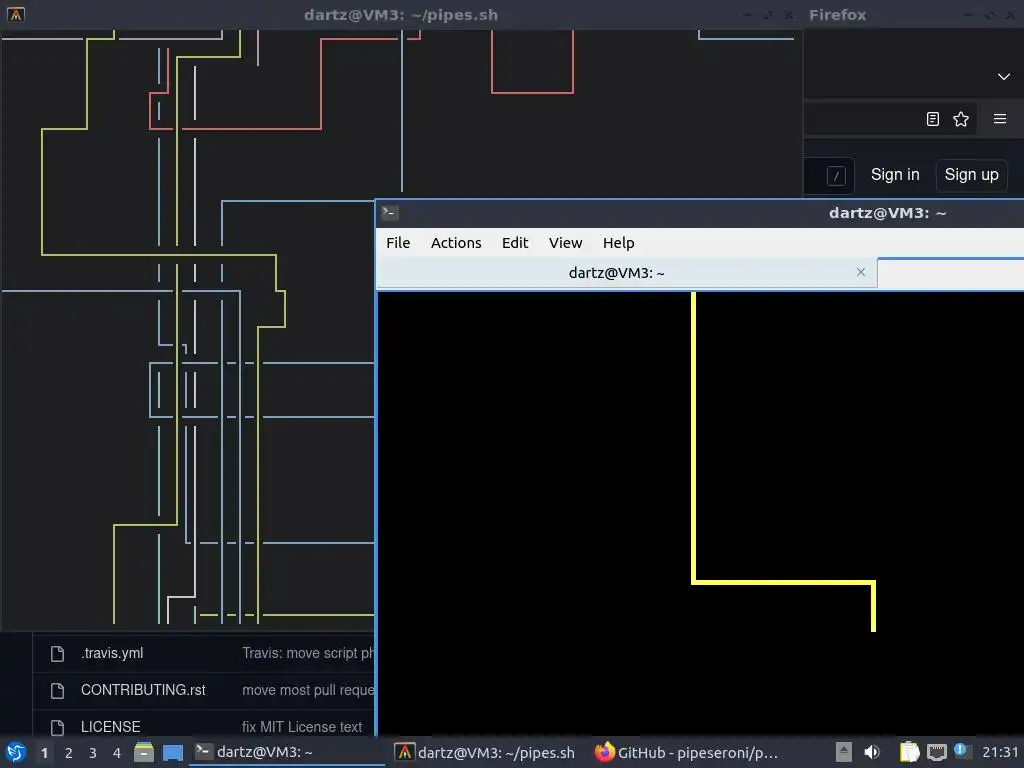Open the update notifier tray icon
The height and width of the screenshot is (768, 1024).
[x=961, y=750]
